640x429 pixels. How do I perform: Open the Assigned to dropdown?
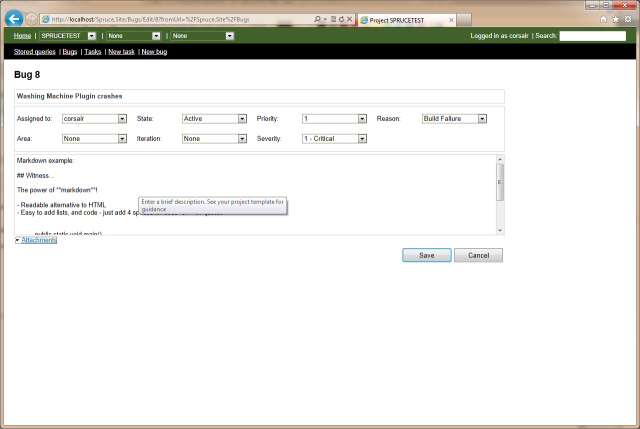click(94, 118)
